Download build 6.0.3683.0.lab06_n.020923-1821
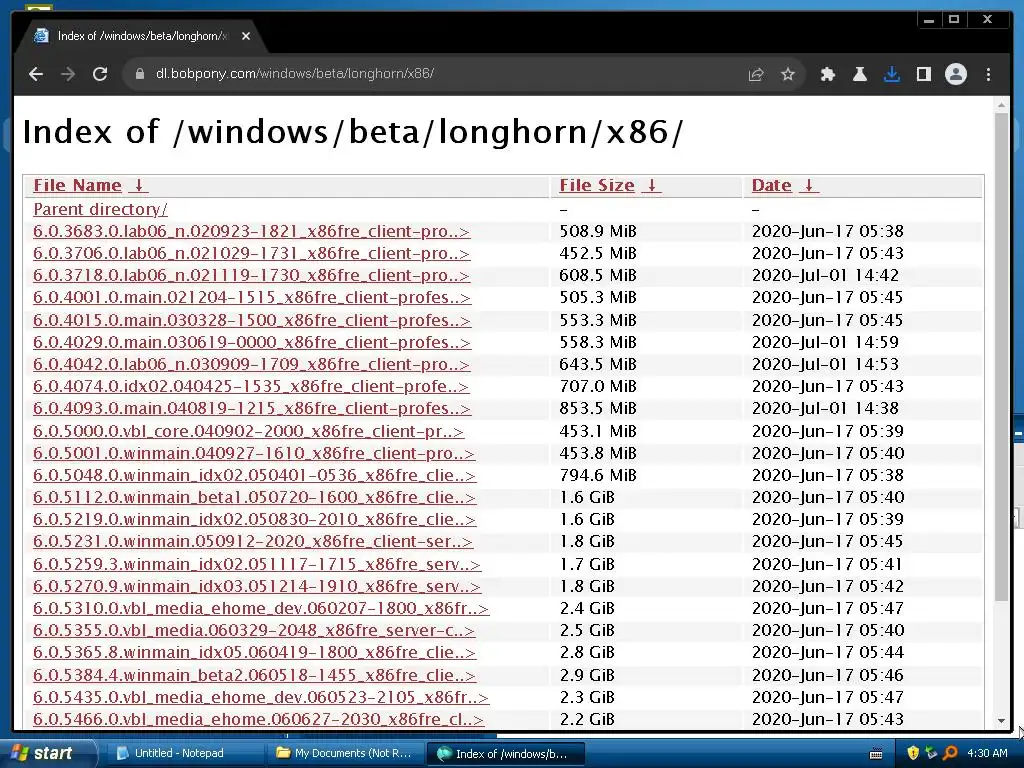1024x768 pixels. (251, 231)
